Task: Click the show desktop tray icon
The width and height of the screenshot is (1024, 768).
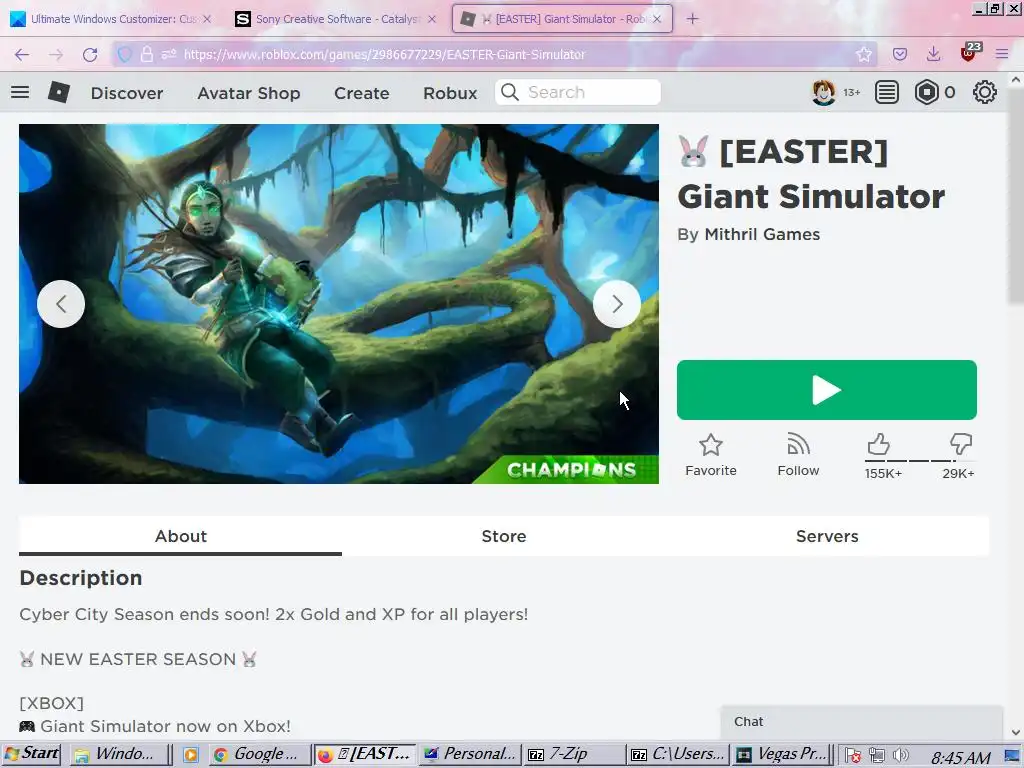Action: point(1012,756)
